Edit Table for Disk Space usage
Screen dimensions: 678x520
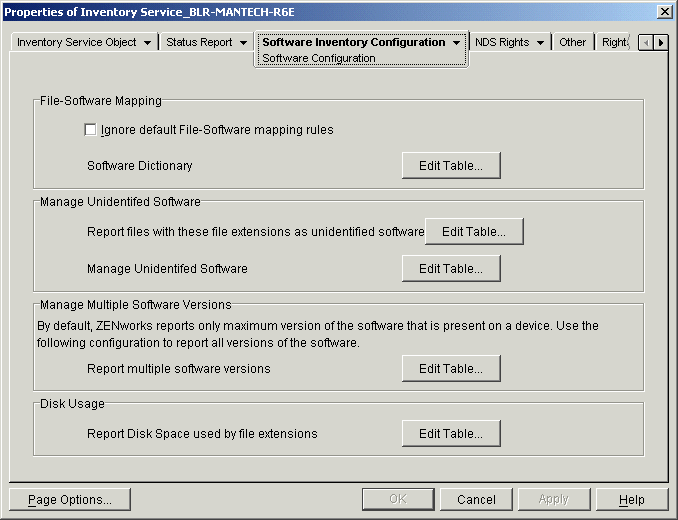[x=451, y=434]
